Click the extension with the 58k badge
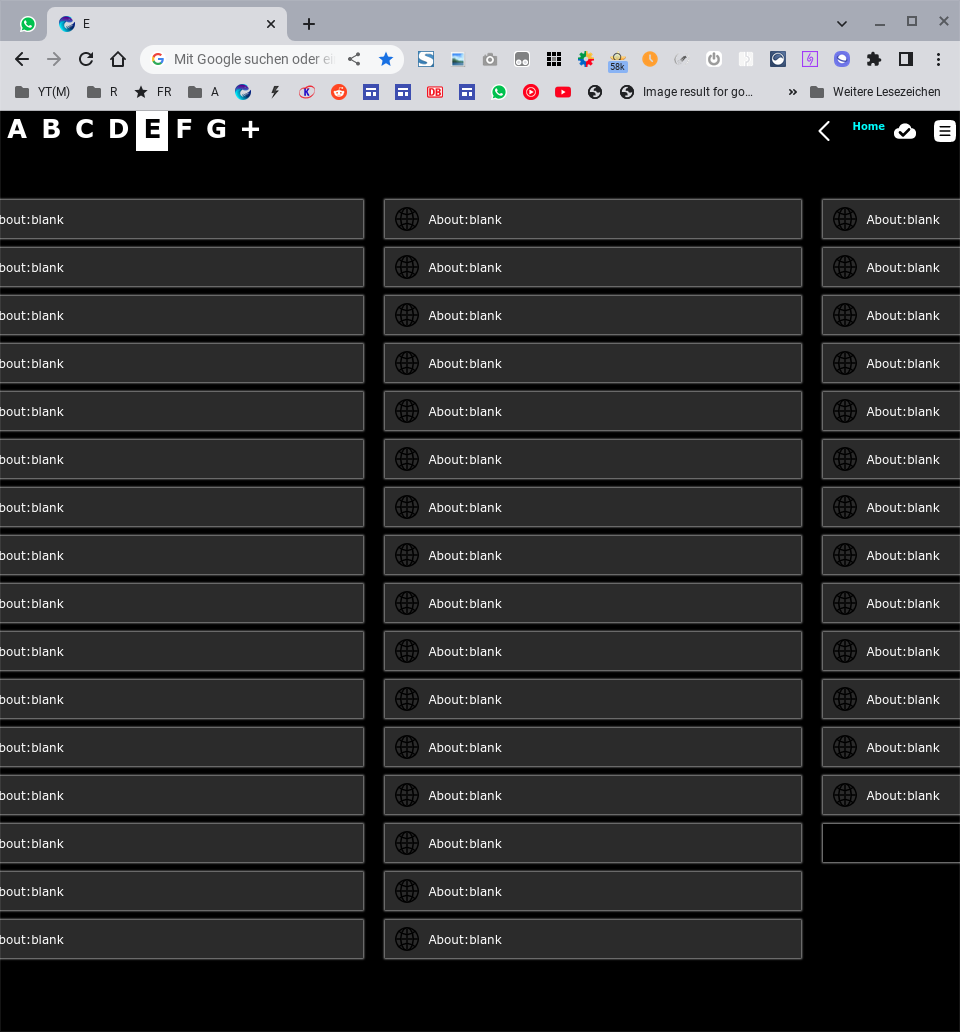This screenshot has height=1032, width=960. [617, 59]
